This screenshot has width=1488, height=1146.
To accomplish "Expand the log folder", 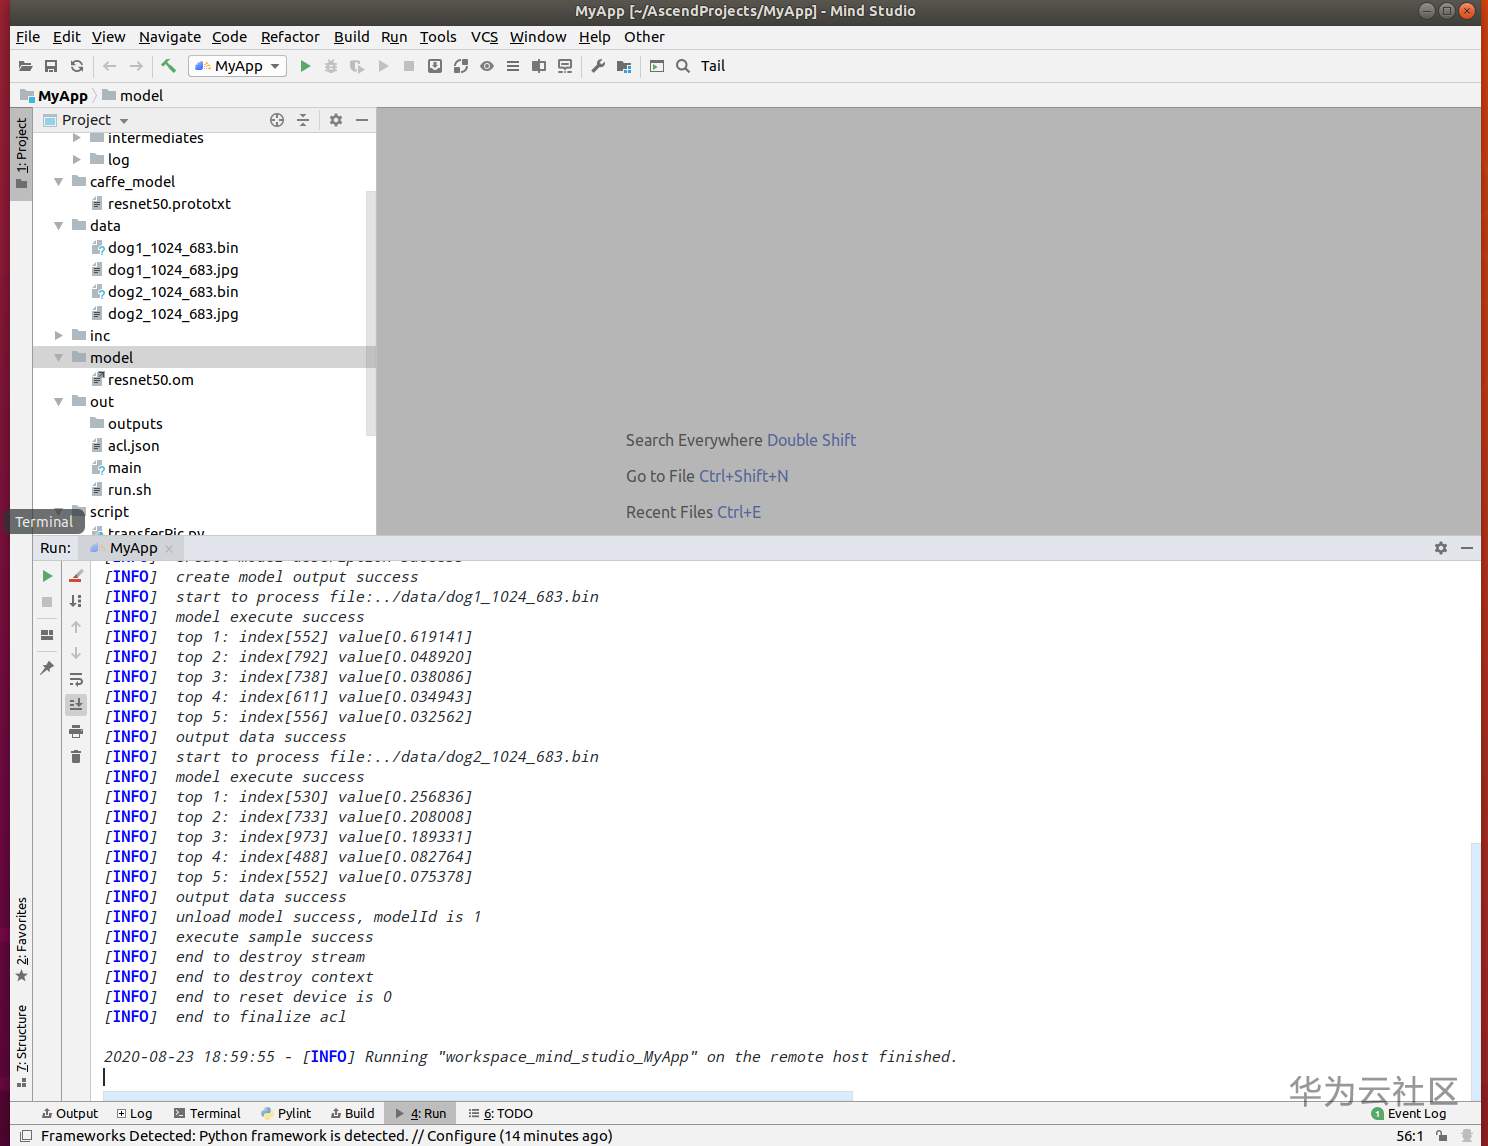I will 77,160.
